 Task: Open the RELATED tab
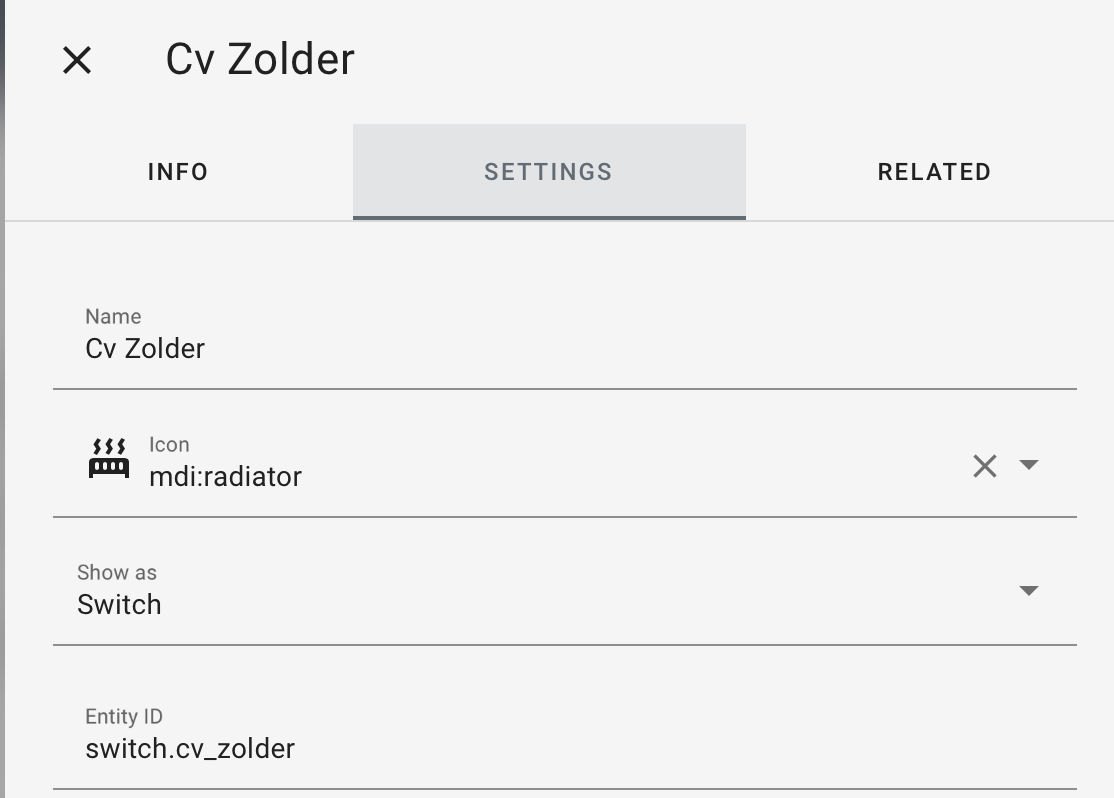[x=934, y=172]
